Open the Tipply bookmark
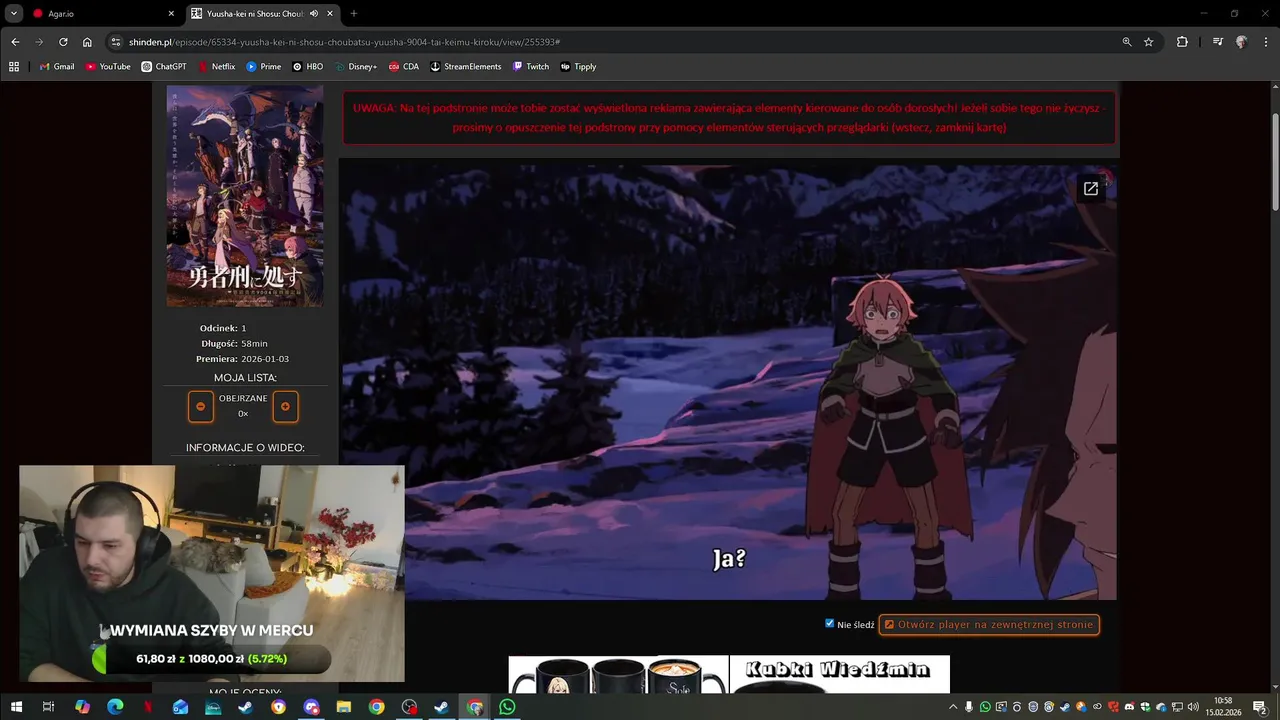The image size is (1280, 720). [x=579, y=67]
